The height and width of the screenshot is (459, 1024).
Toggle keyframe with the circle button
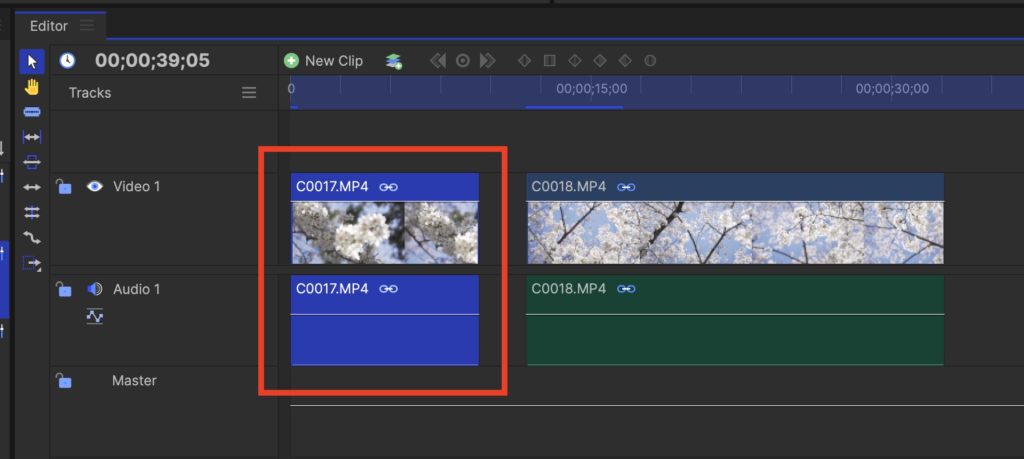(463, 61)
